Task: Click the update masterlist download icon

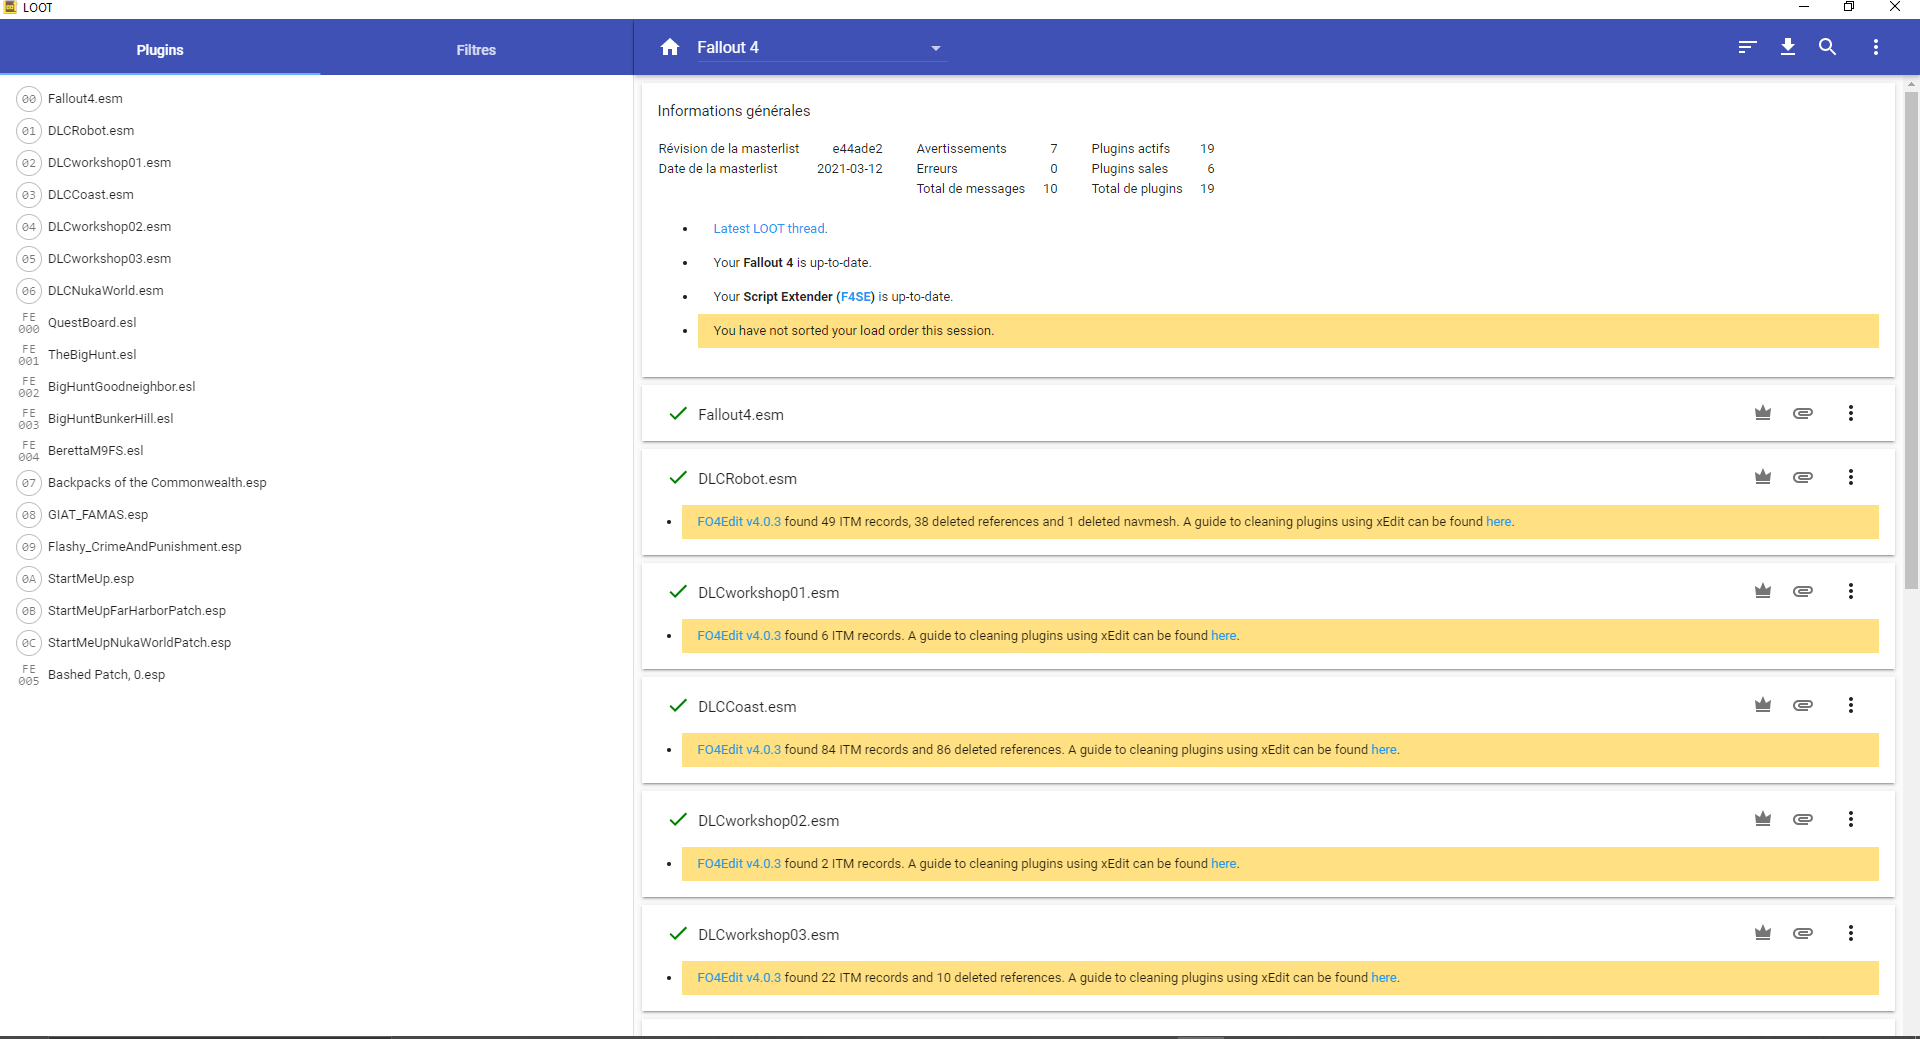Action: [x=1788, y=47]
